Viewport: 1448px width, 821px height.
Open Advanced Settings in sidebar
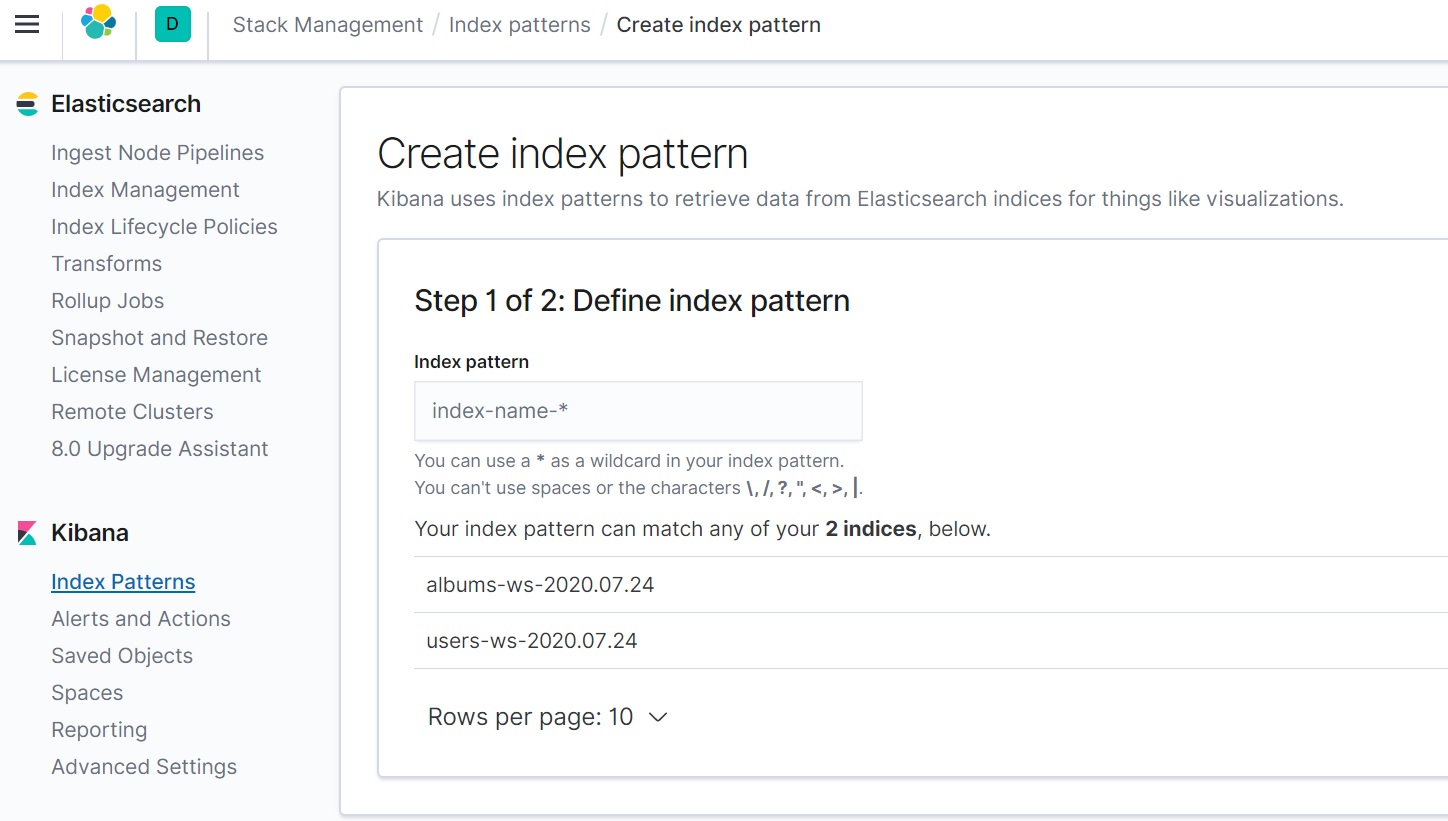(x=144, y=767)
